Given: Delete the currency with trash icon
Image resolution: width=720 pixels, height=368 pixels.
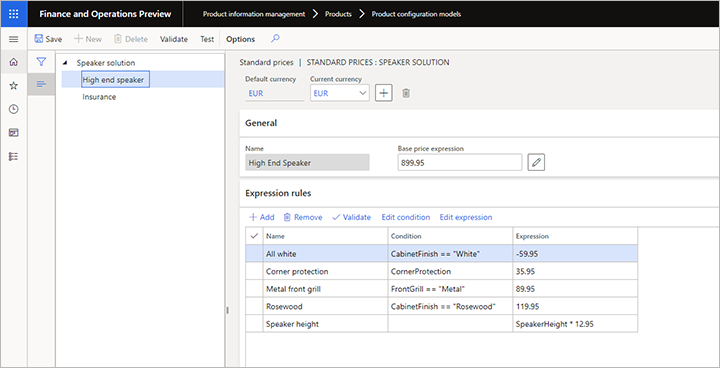Looking at the screenshot, I should click(x=406, y=93).
